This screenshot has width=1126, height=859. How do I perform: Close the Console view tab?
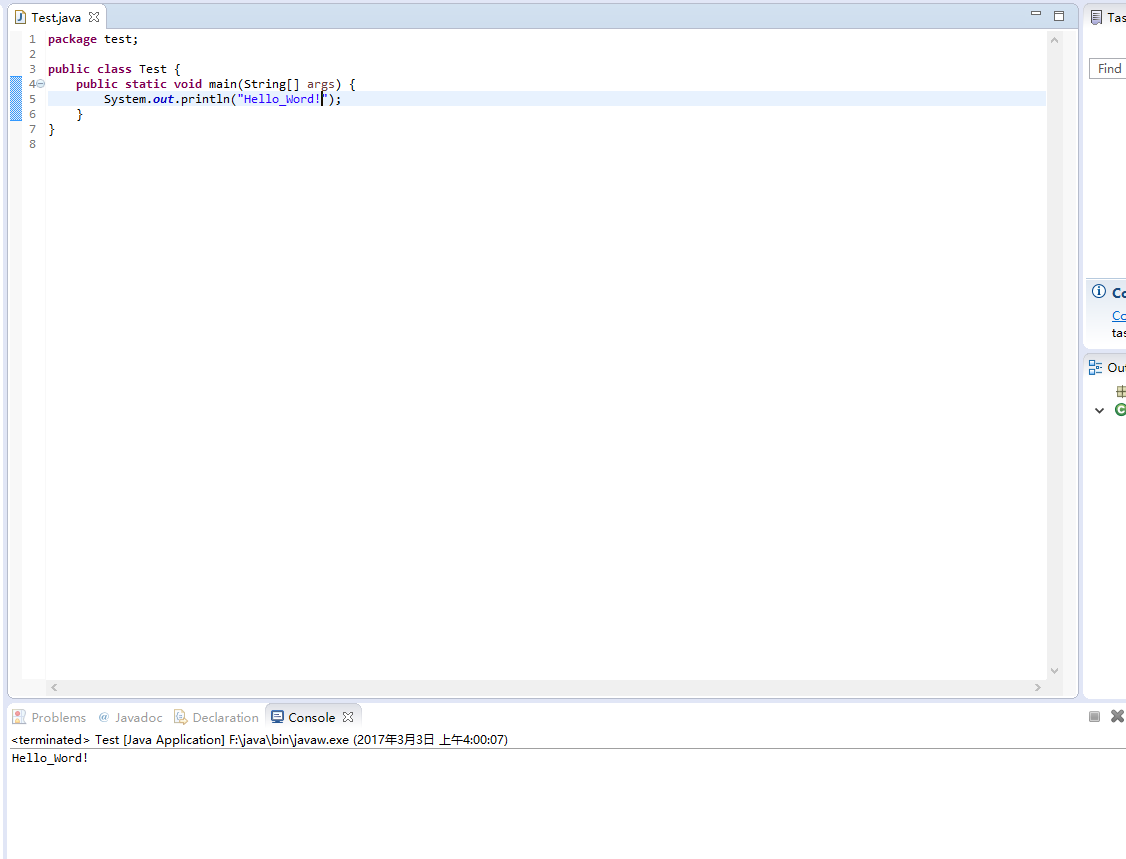tap(348, 717)
